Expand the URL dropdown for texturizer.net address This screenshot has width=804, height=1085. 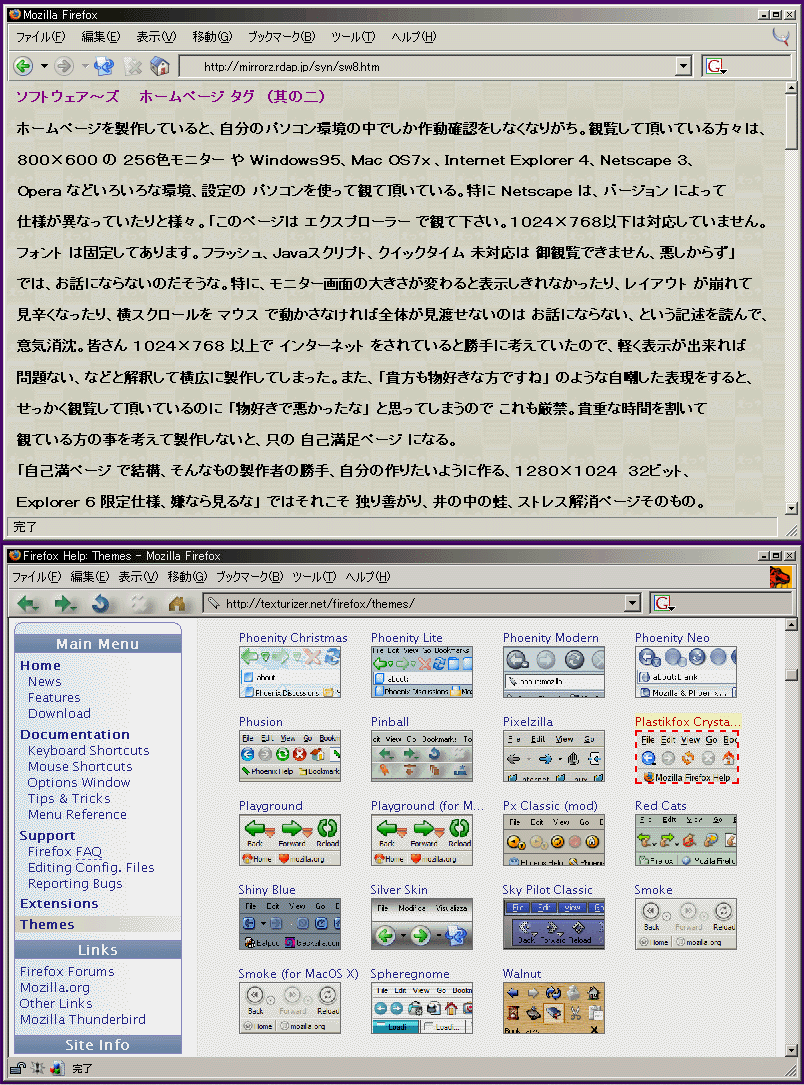[631, 603]
